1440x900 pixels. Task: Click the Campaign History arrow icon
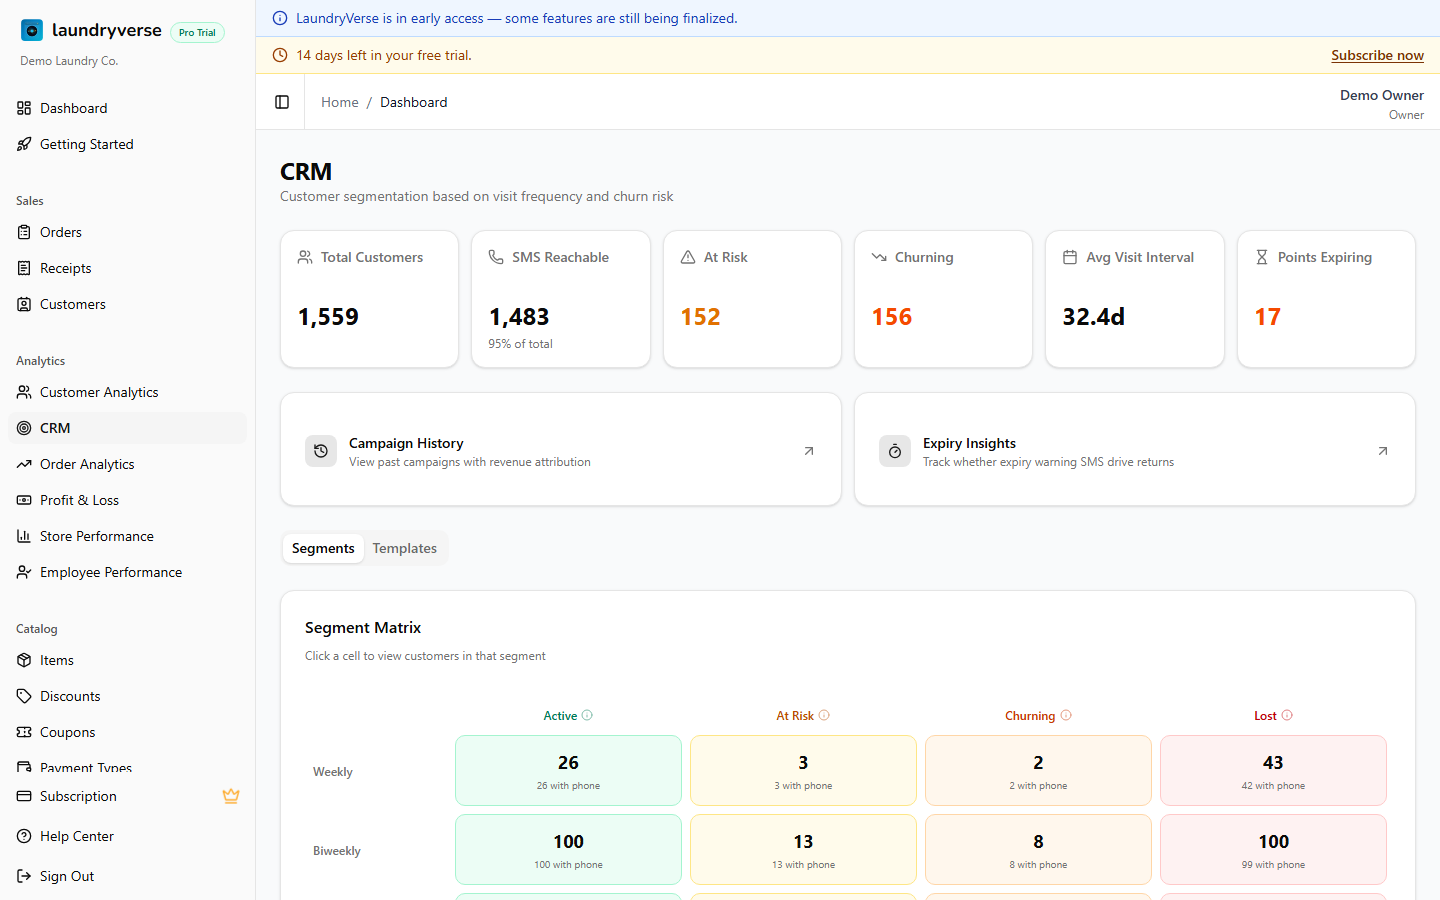pyautogui.click(x=809, y=451)
